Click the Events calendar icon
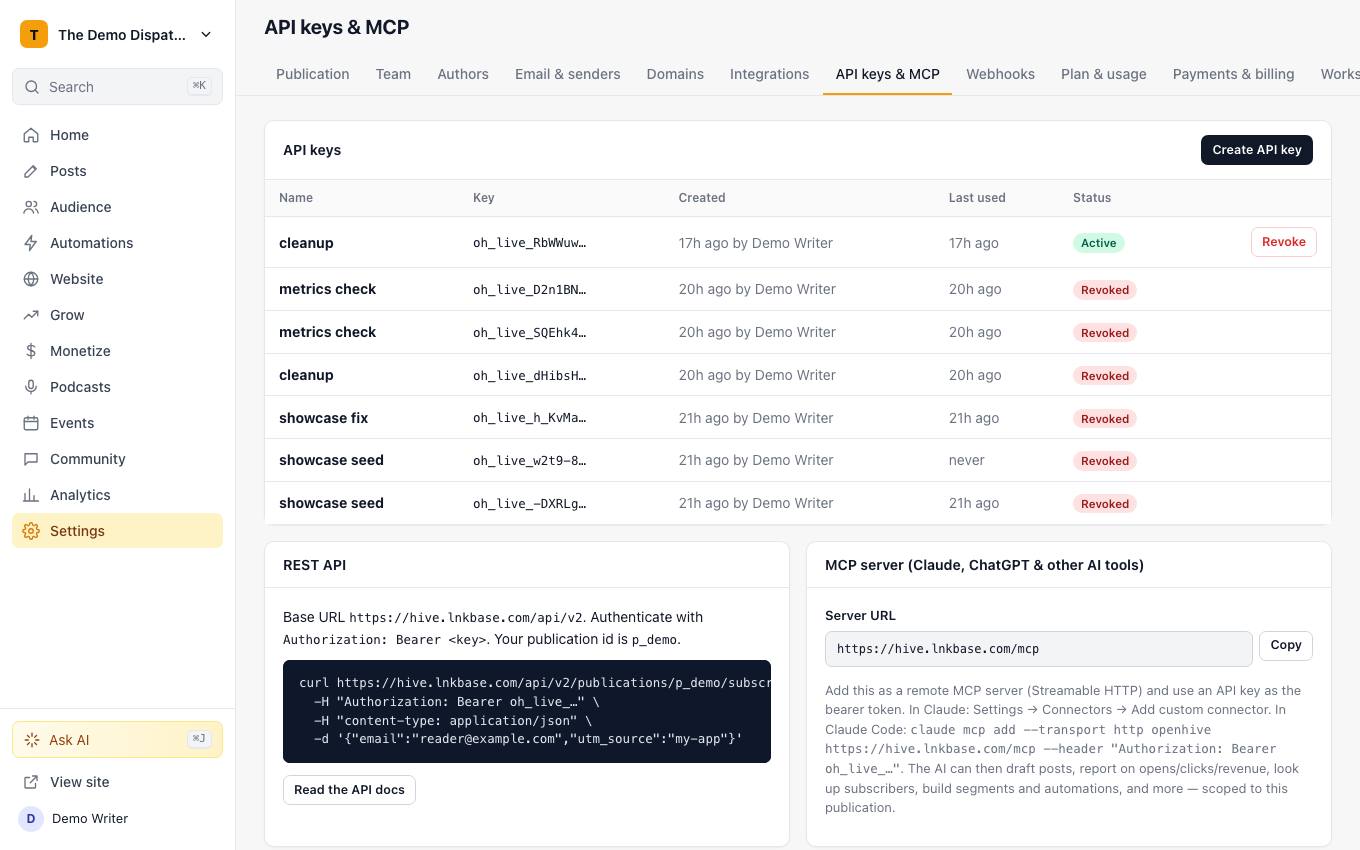 pyautogui.click(x=31, y=423)
